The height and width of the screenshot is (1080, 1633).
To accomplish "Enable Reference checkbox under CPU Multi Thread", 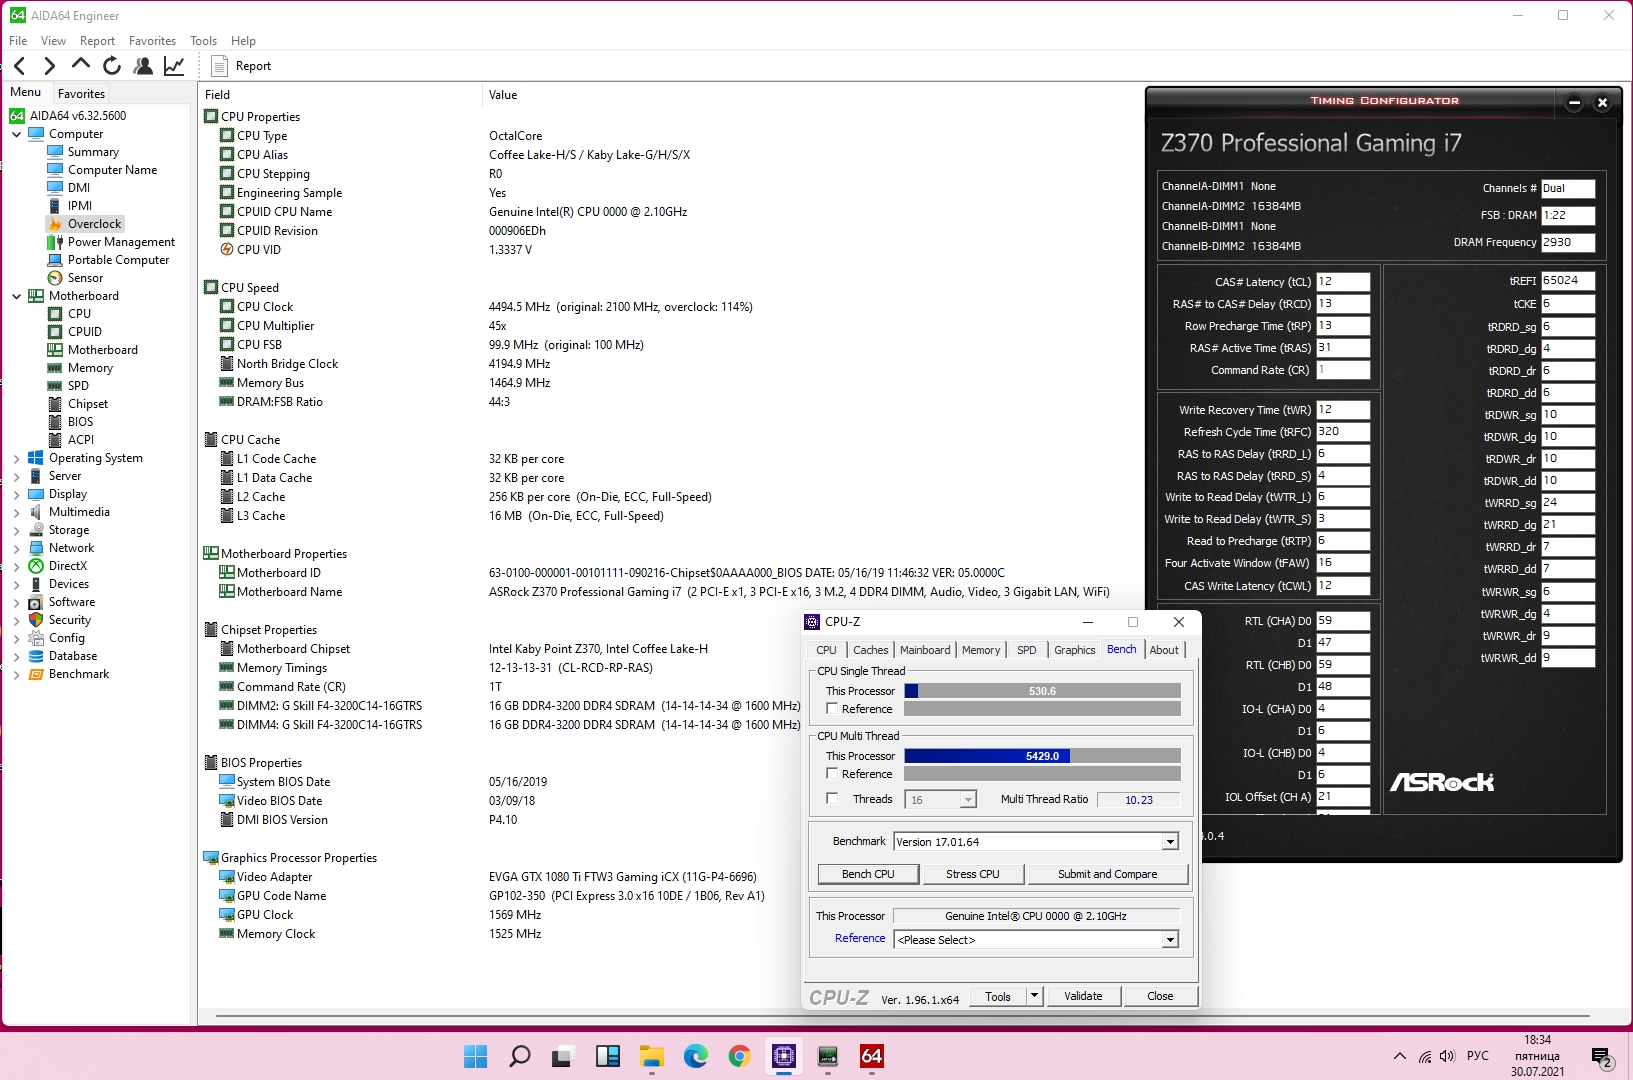I will coord(832,774).
